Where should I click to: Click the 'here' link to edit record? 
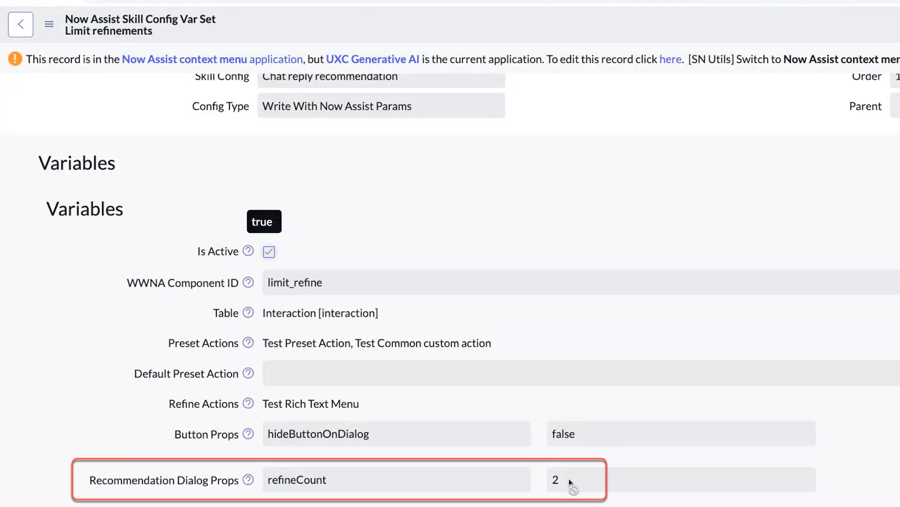[x=670, y=59]
